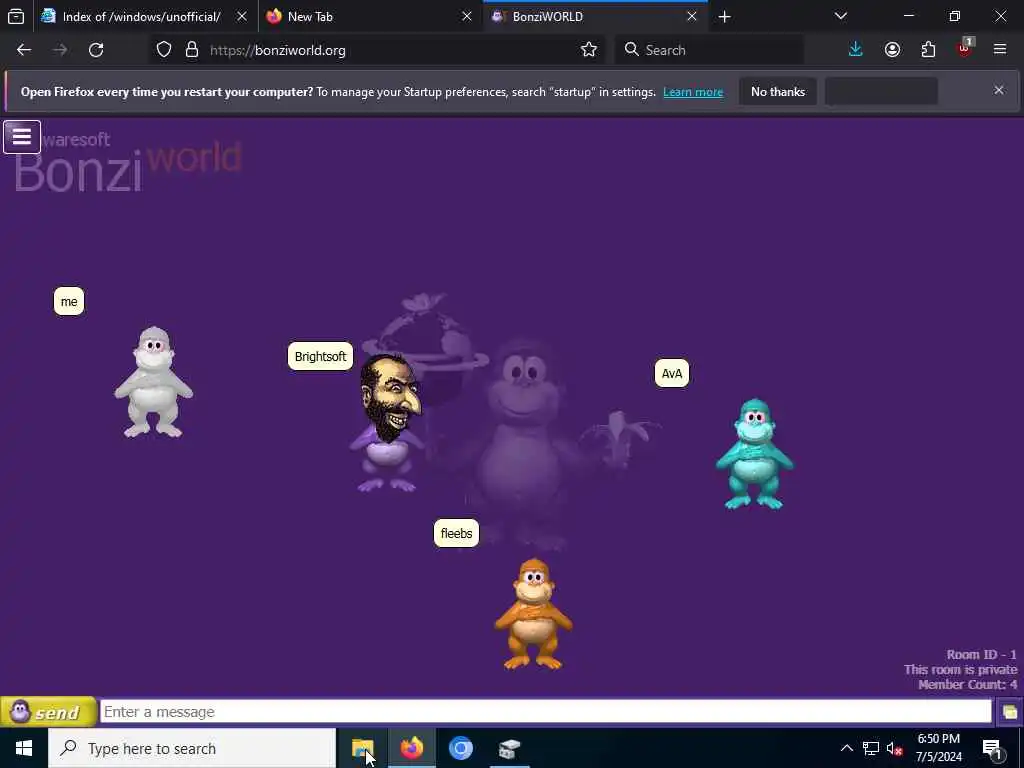Bookmark this page with the star
Screen dimensions: 1024x768
[x=588, y=50]
